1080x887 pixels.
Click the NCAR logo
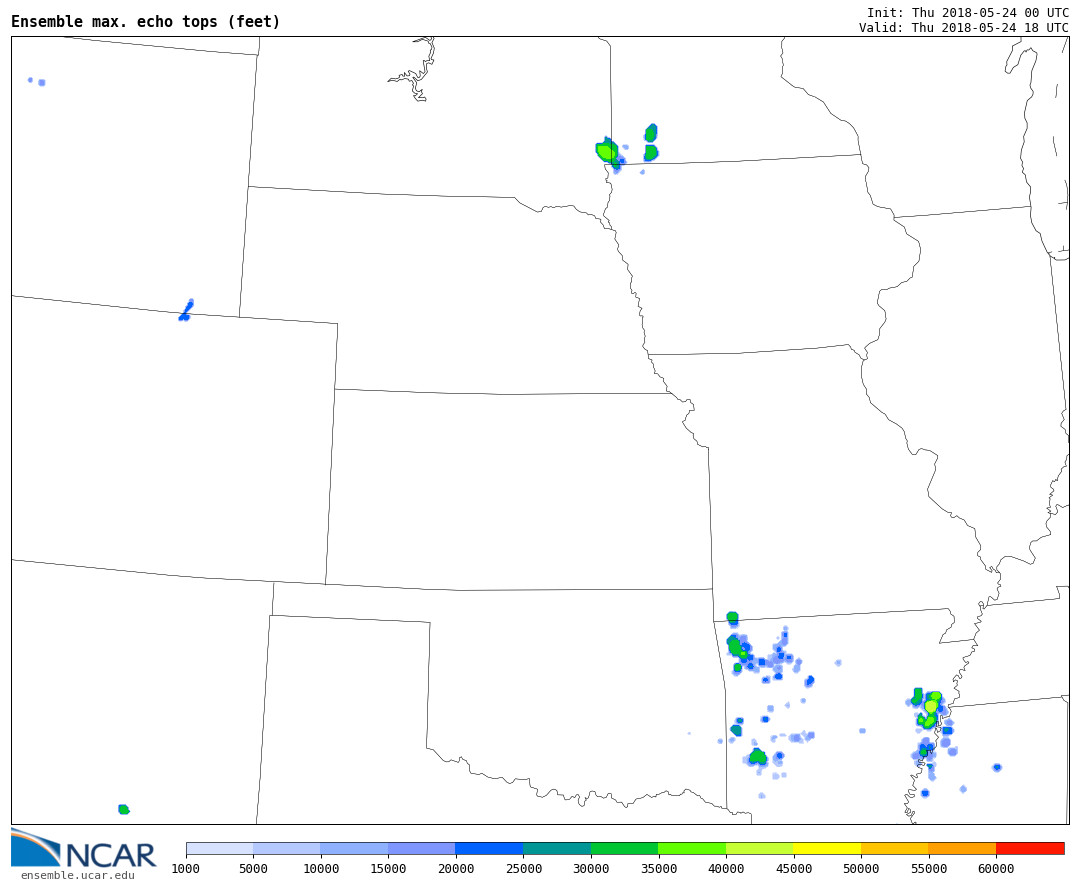(83, 849)
